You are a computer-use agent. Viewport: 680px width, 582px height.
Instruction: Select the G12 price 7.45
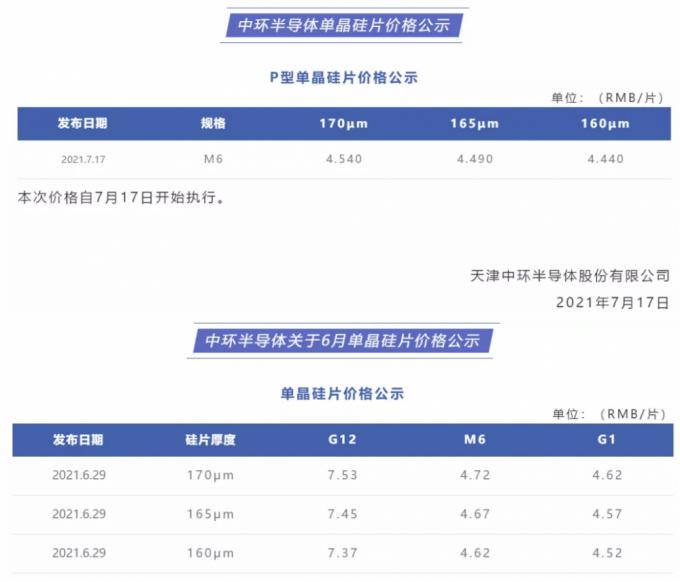(x=343, y=514)
